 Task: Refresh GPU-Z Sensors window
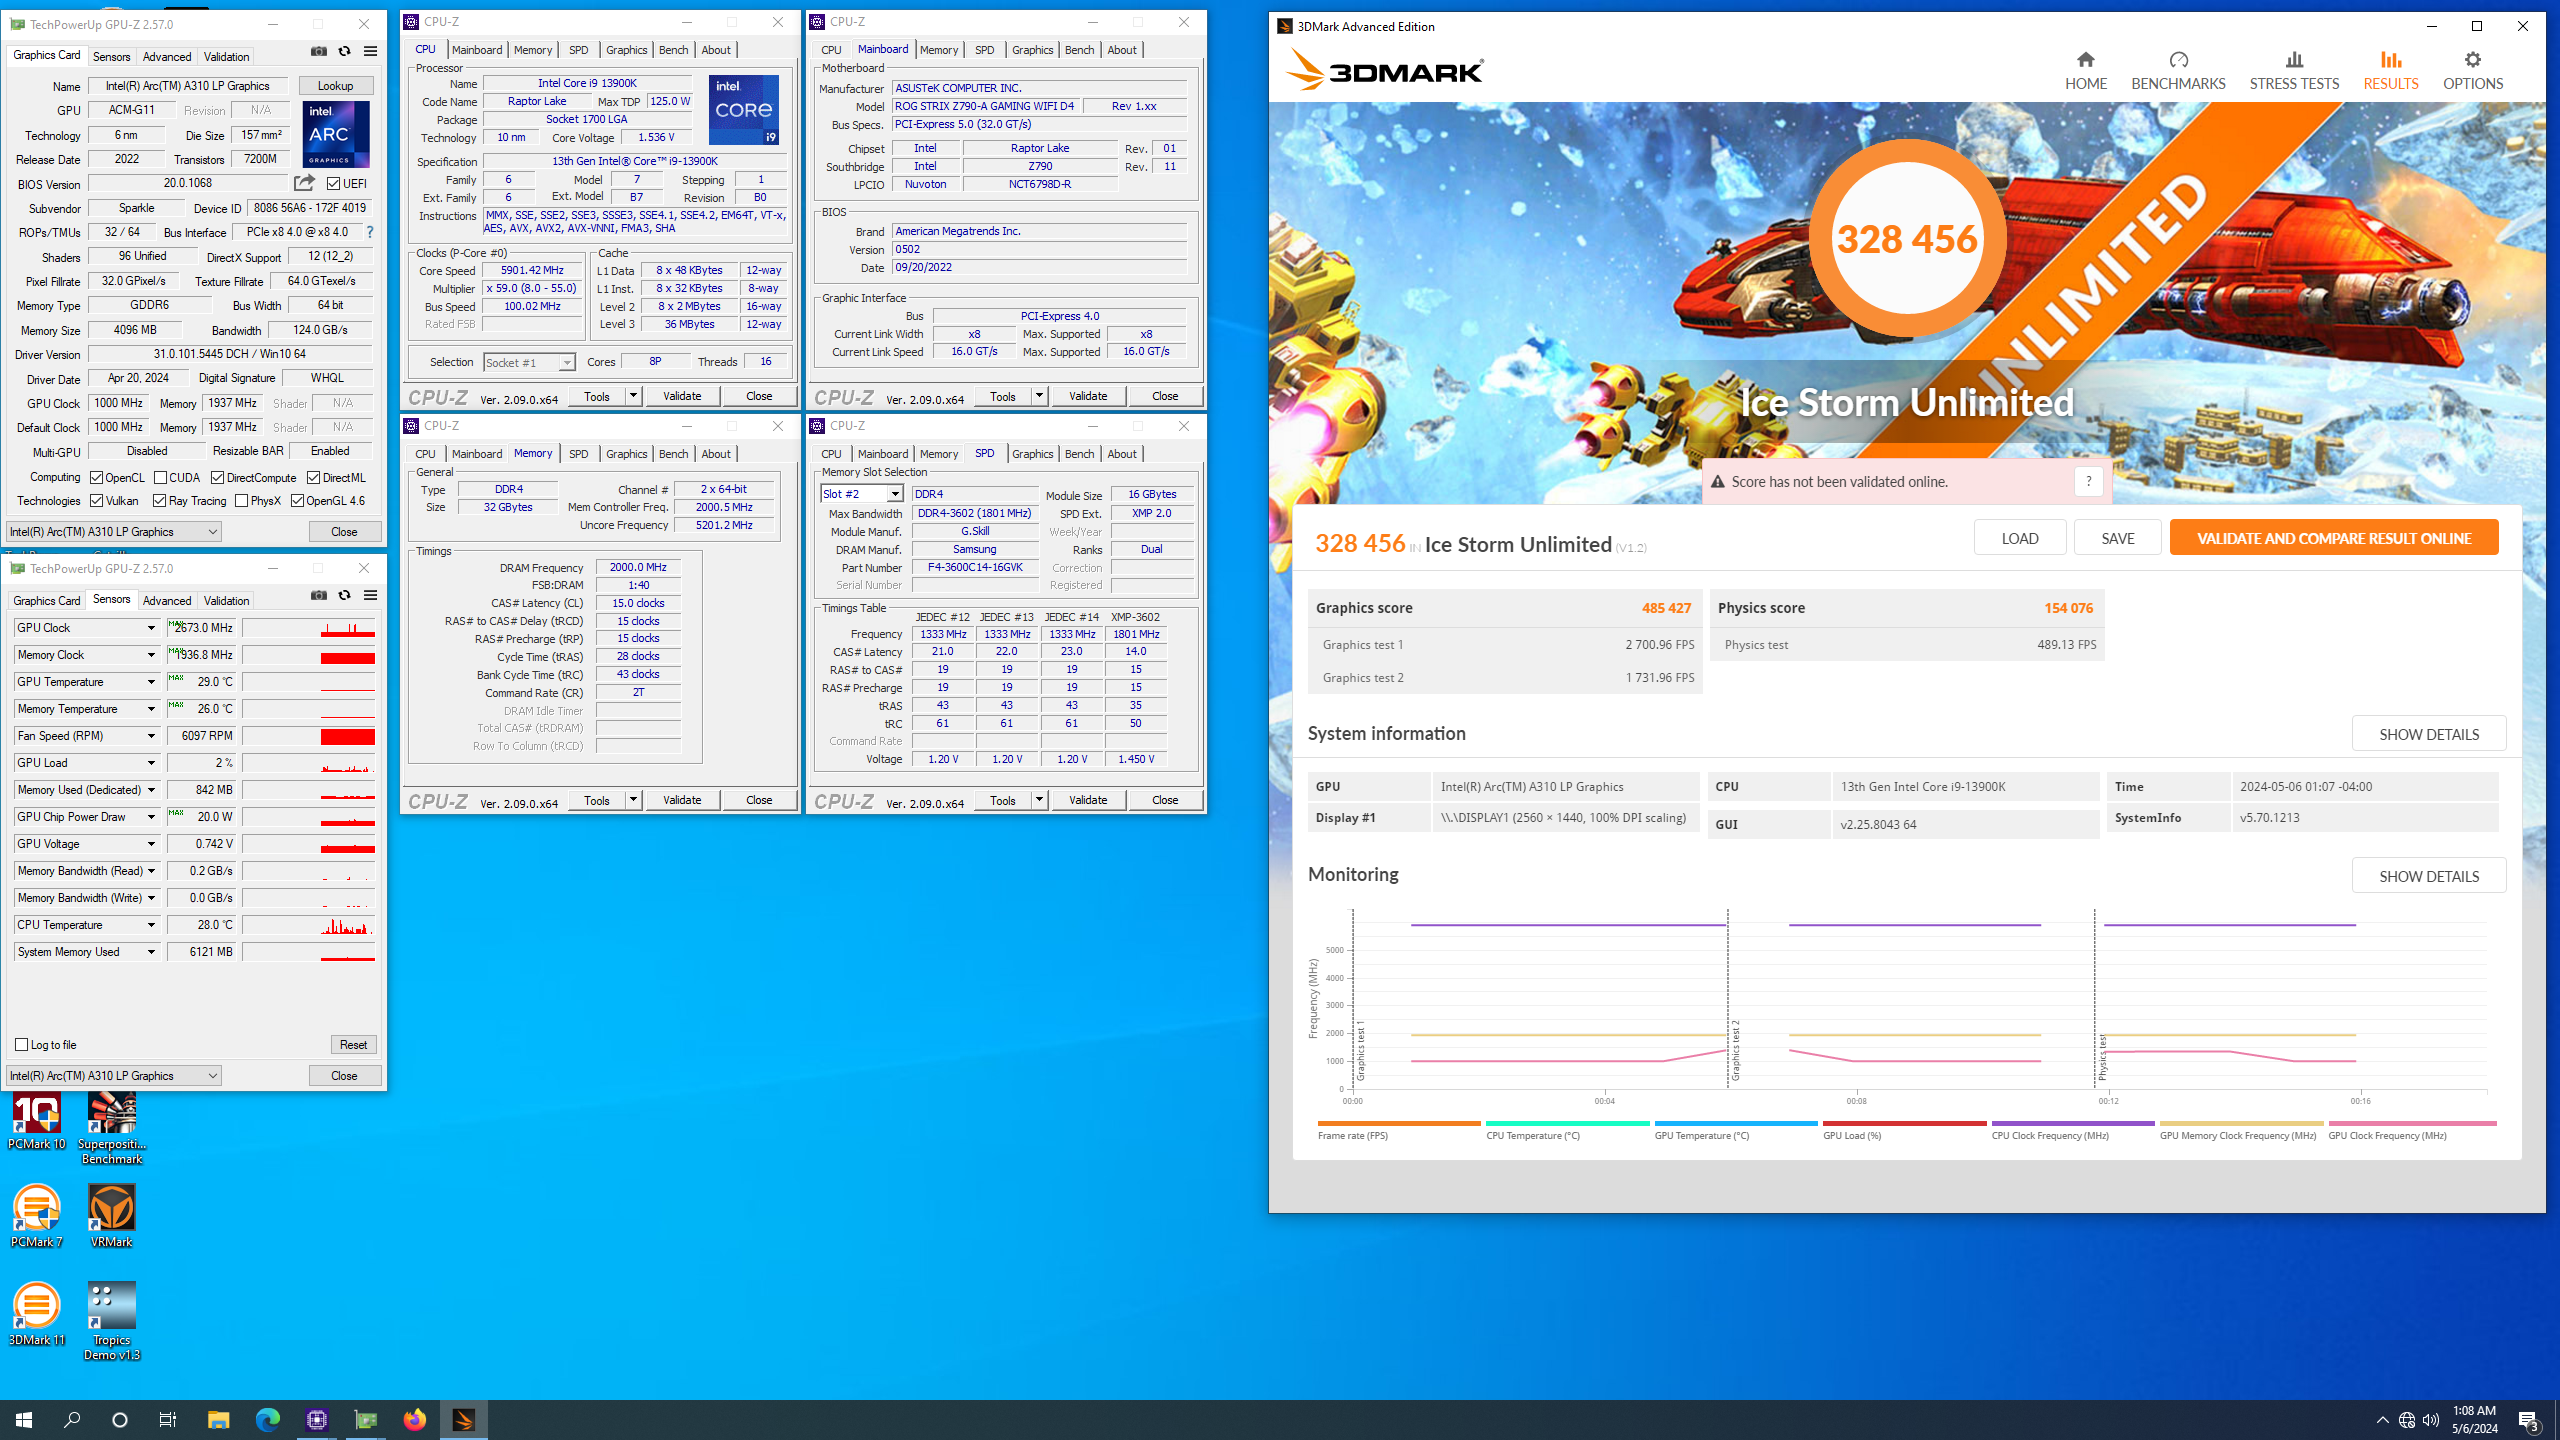344,595
